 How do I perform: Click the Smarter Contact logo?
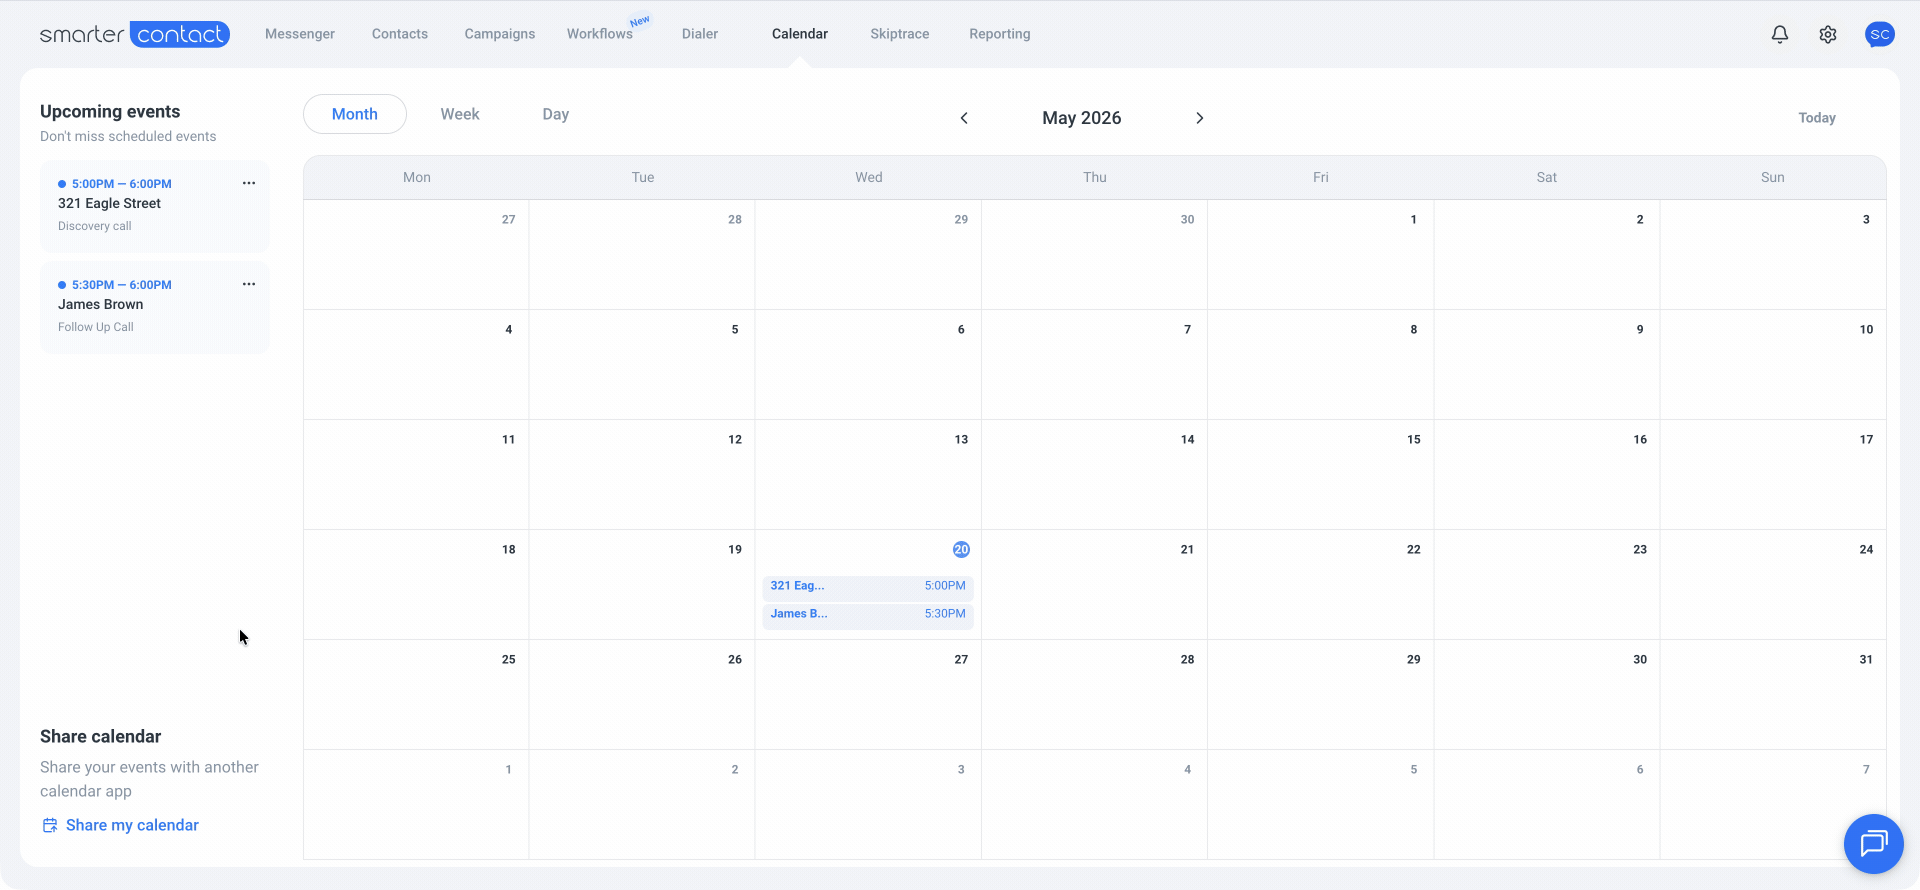click(x=135, y=34)
